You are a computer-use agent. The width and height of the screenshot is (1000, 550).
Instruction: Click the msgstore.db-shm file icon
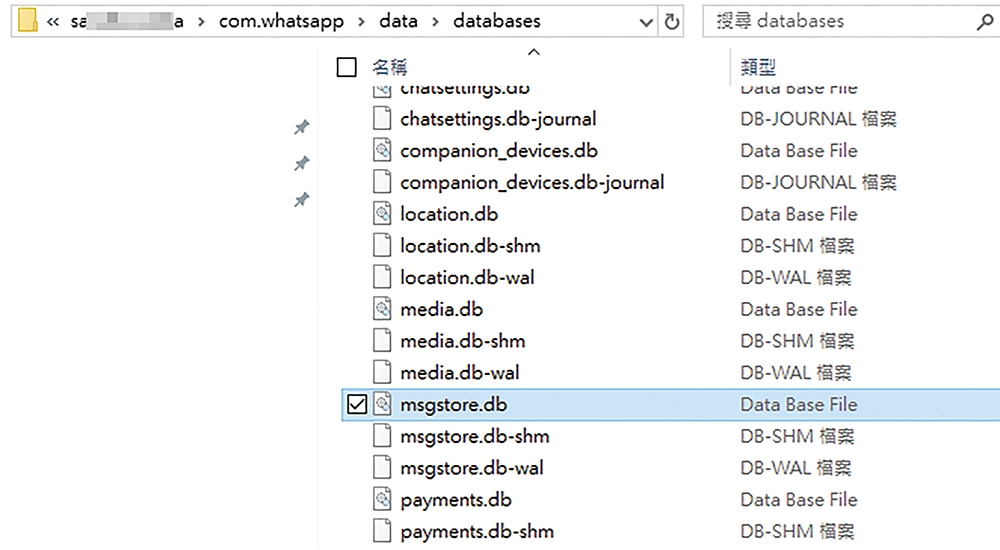point(382,436)
